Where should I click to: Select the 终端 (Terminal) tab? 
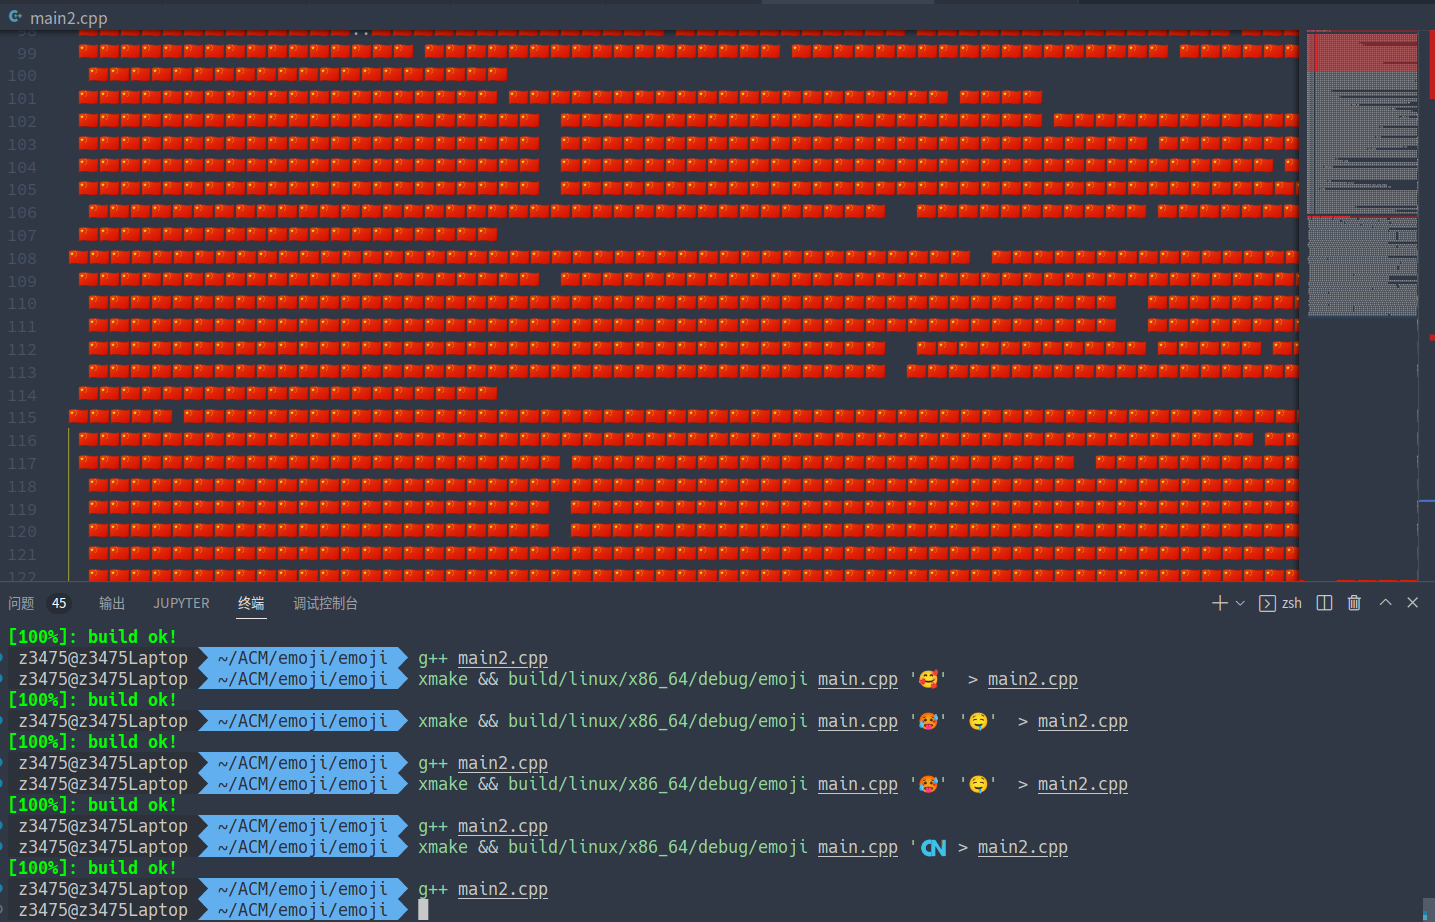click(251, 603)
